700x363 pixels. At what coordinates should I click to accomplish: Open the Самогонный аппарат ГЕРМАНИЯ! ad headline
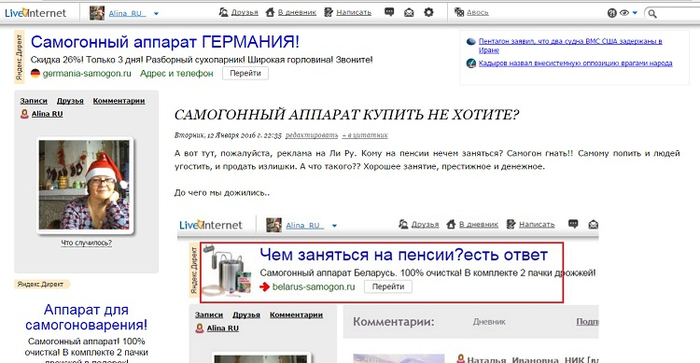click(x=165, y=42)
